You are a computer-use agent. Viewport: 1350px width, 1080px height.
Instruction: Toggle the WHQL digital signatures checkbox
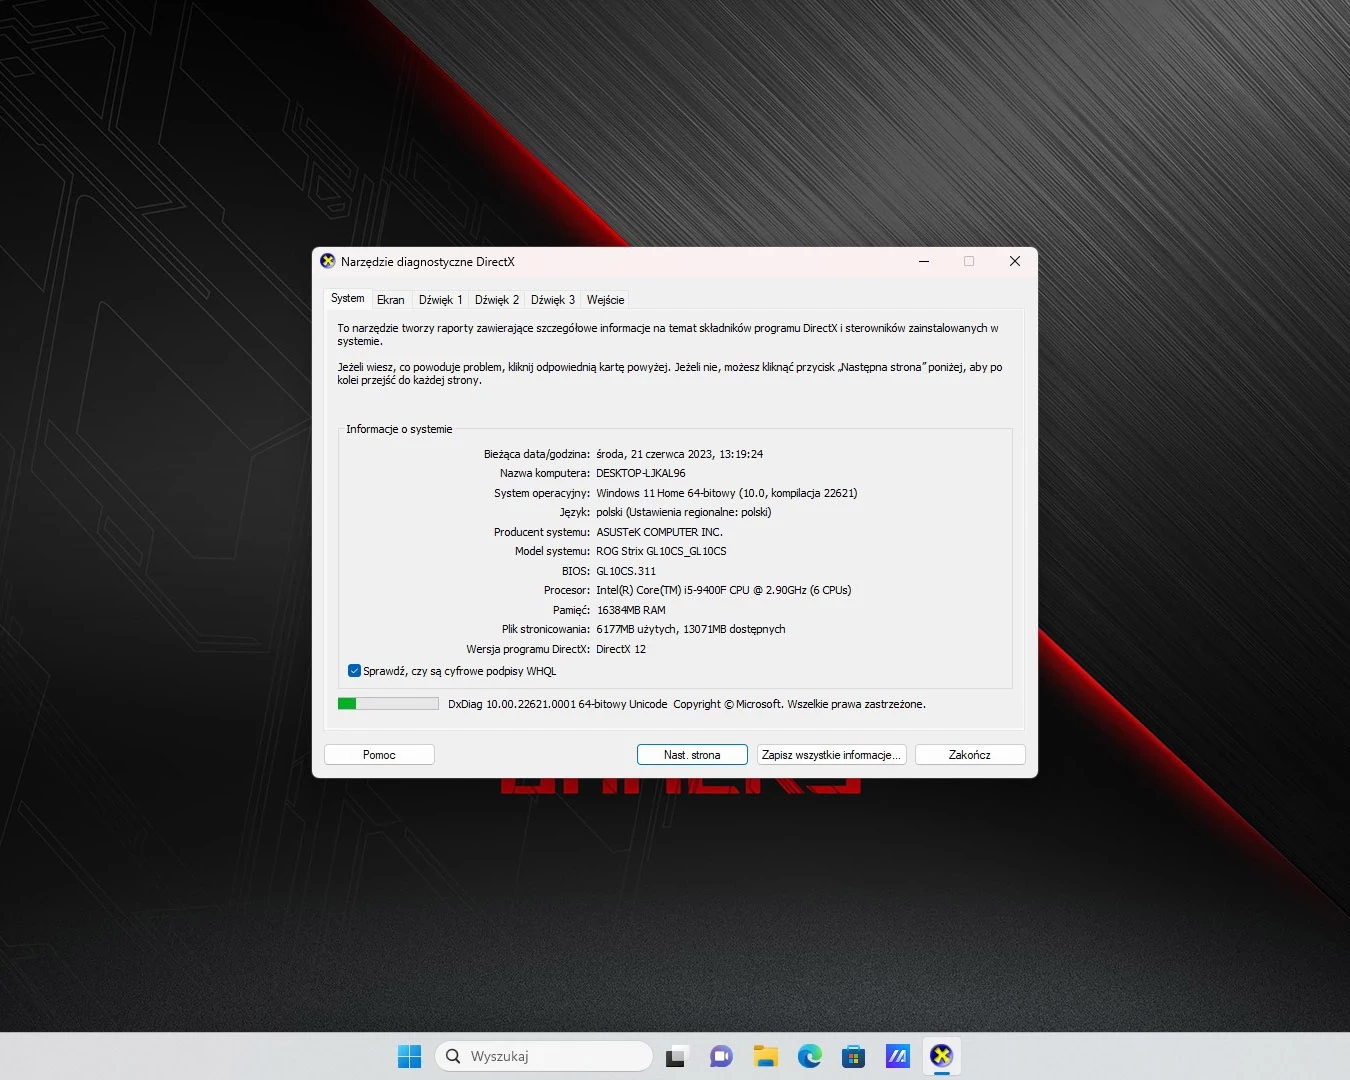click(x=354, y=671)
